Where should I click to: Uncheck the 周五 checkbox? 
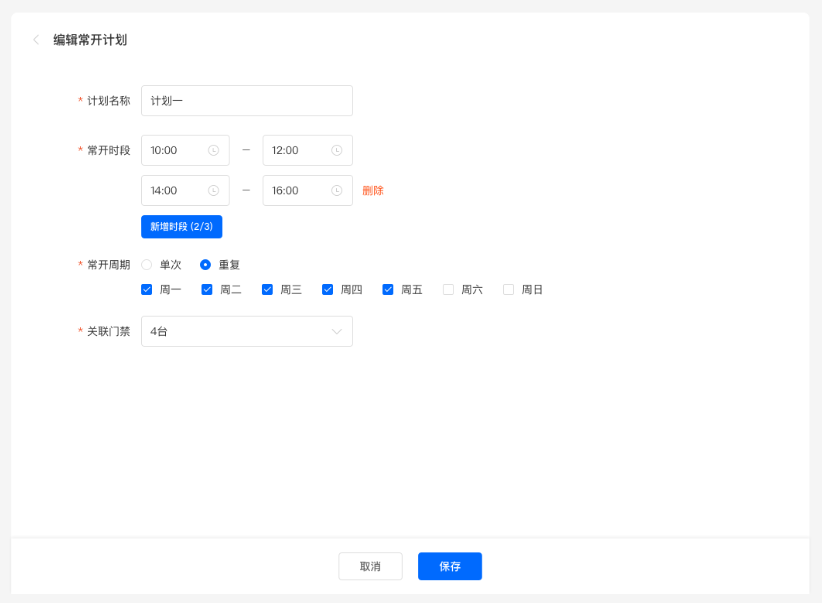click(388, 289)
